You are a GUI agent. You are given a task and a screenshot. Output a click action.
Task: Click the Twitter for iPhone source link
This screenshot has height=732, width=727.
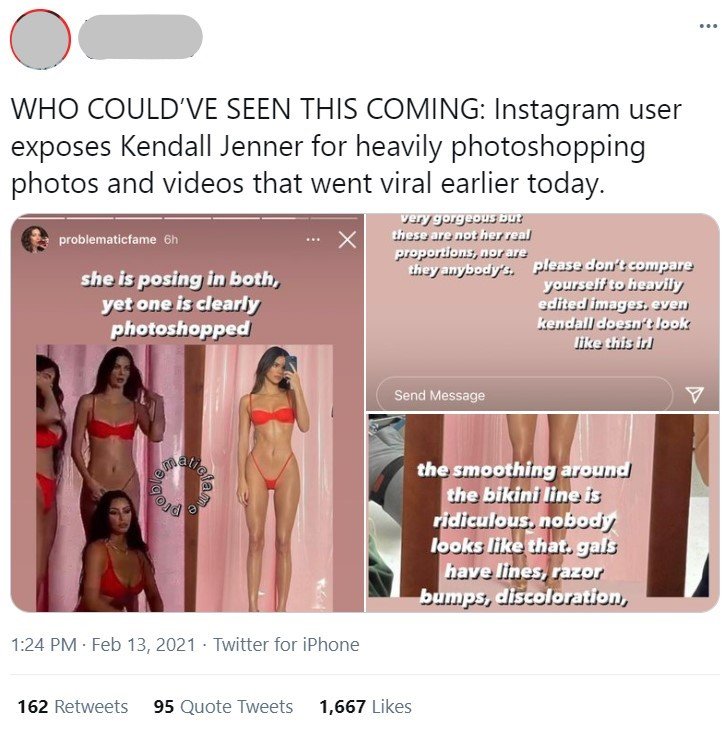tap(286, 644)
